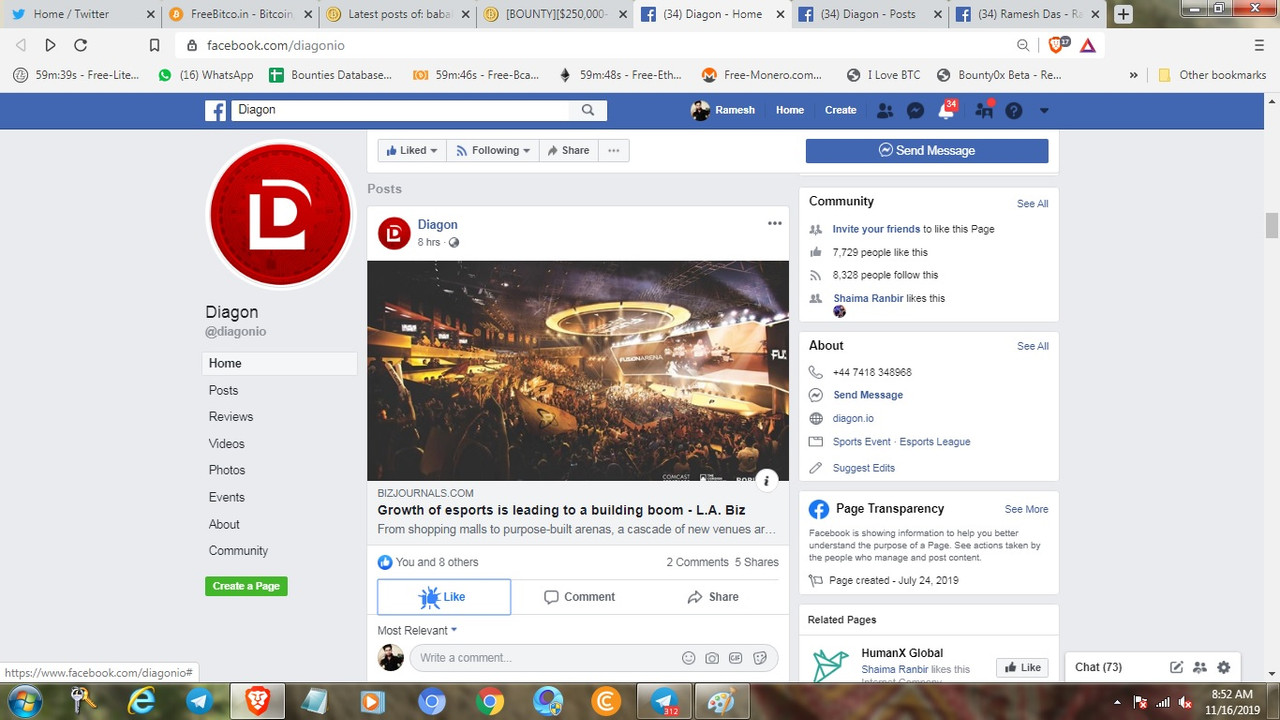The height and width of the screenshot is (720, 1280).
Task: Show more bookmarks with double chevron
Action: click(1133, 75)
